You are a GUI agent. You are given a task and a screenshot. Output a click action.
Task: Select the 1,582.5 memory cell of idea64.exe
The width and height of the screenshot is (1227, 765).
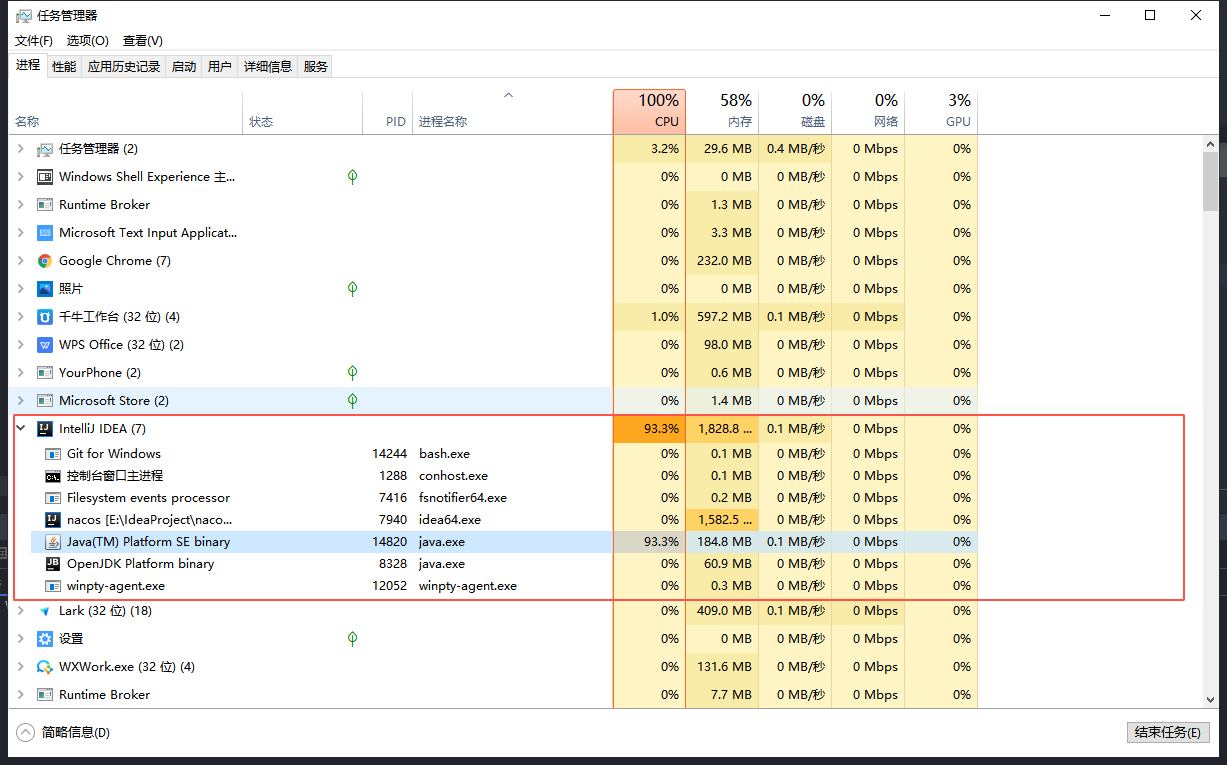pos(722,520)
